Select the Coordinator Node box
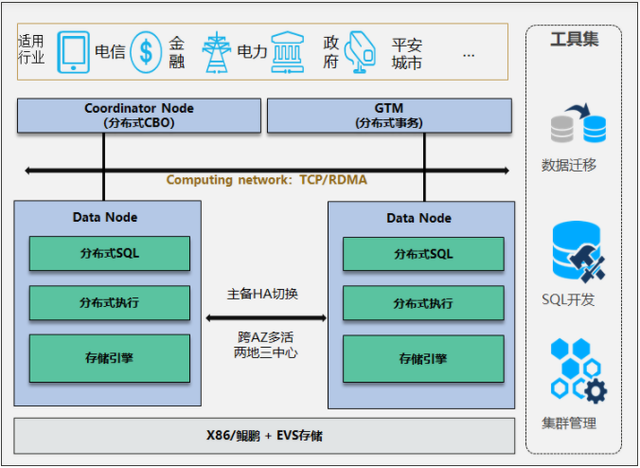The image size is (640, 468). point(139,115)
